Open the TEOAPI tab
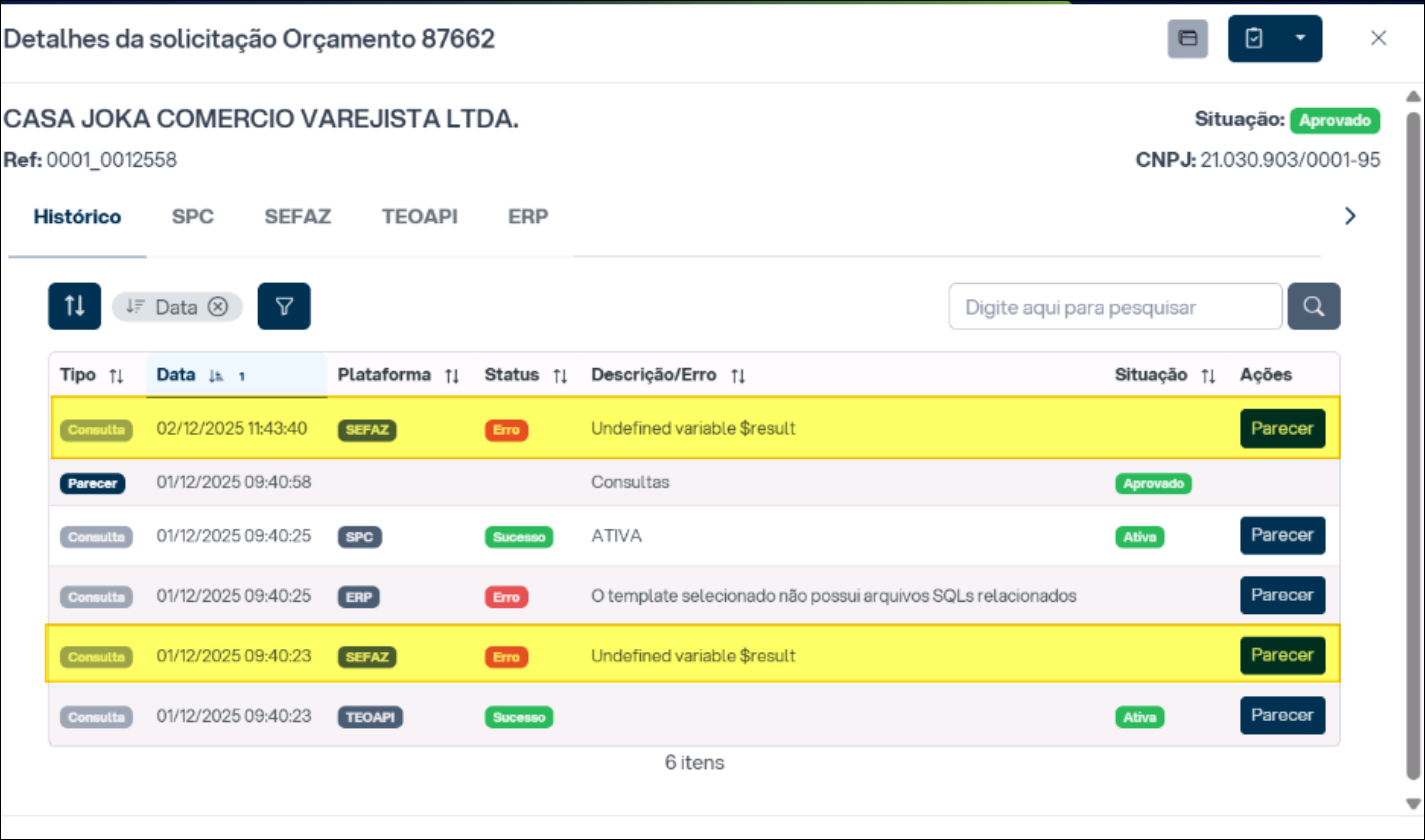 pyautogui.click(x=419, y=217)
